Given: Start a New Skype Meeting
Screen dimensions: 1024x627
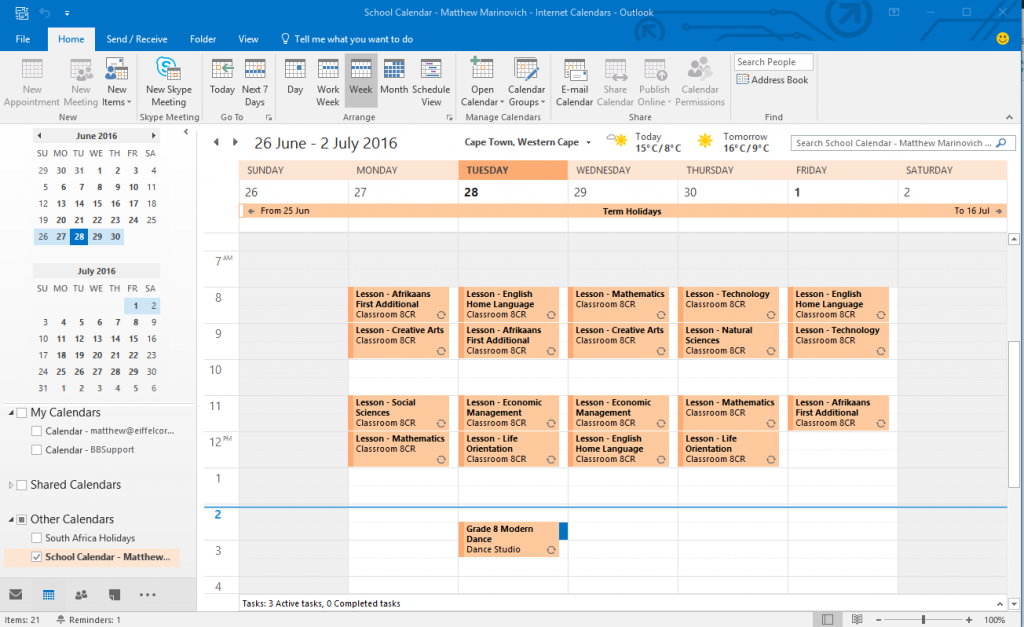Looking at the screenshot, I should pos(168,82).
